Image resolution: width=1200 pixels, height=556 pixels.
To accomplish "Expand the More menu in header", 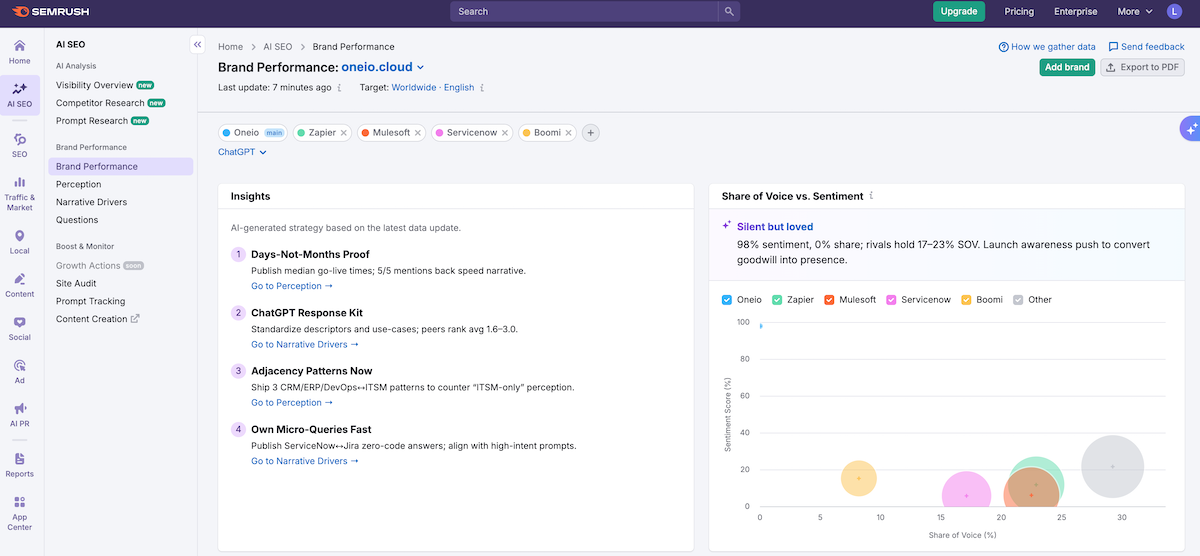I will 1133,11.
